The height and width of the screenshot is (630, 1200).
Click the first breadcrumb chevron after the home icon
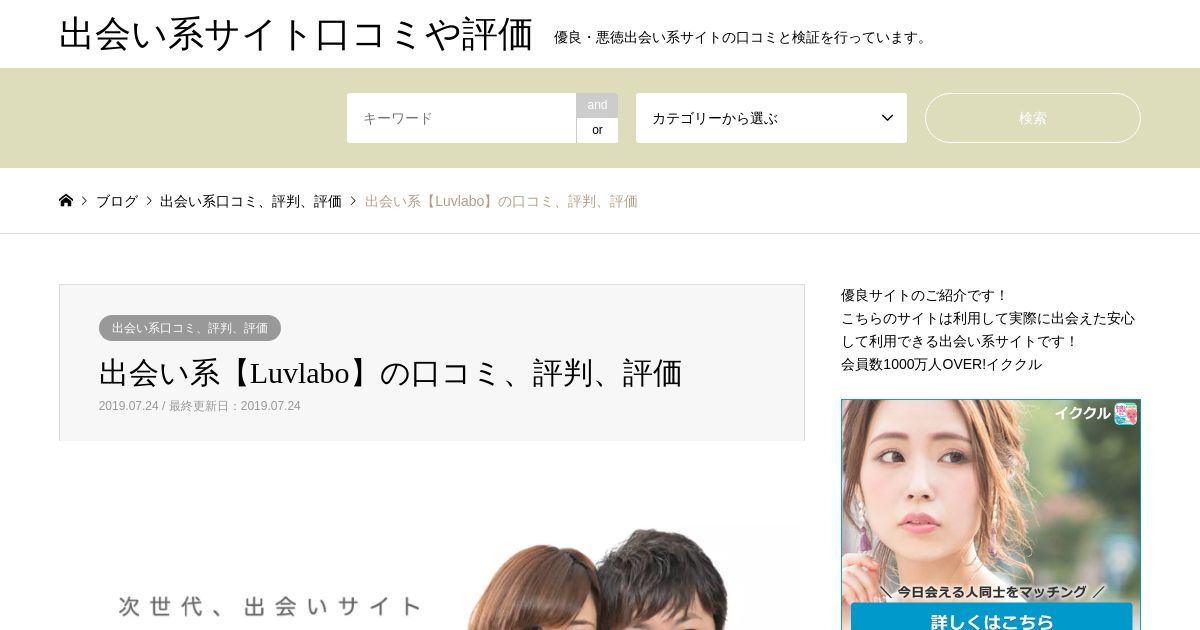coord(85,201)
